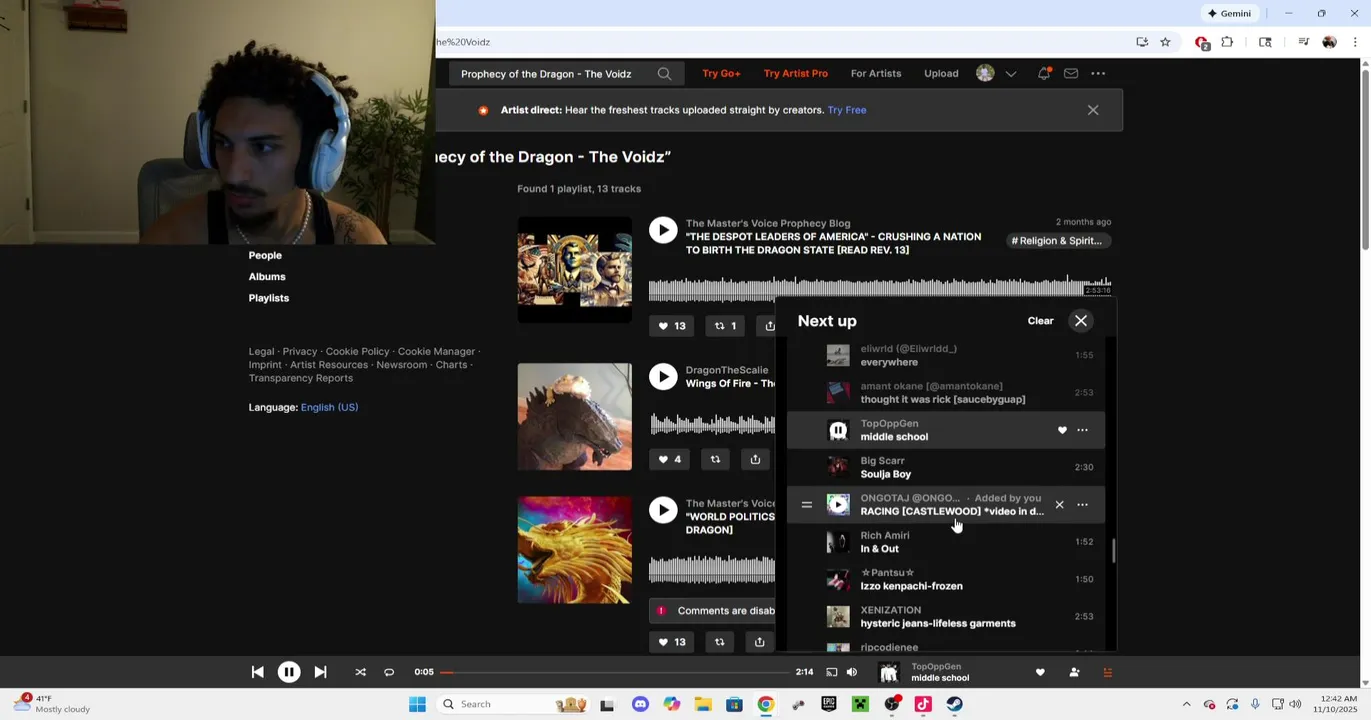Select the everywhere track by eliwrld
The width and height of the screenshot is (1371, 720).
coord(945,355)
